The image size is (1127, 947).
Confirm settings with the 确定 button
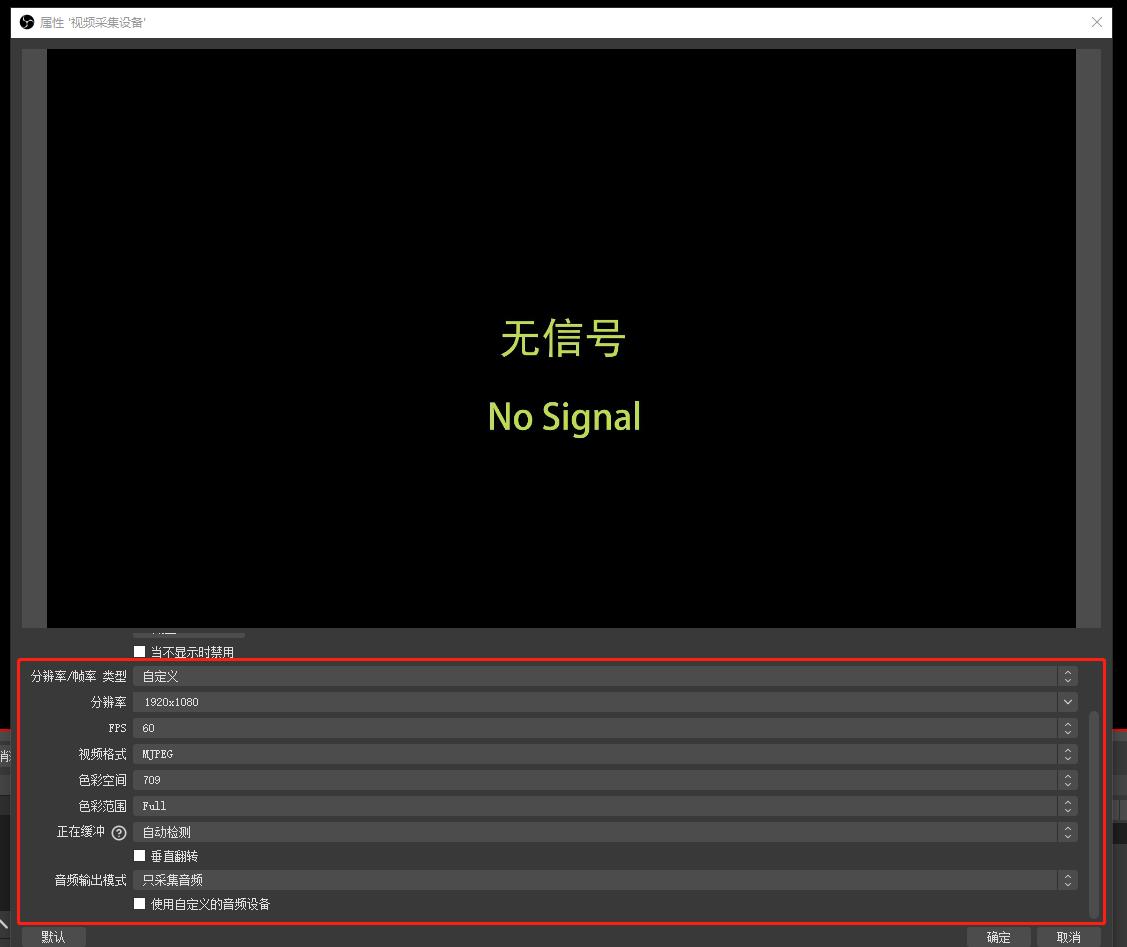(x=999, y=937)
